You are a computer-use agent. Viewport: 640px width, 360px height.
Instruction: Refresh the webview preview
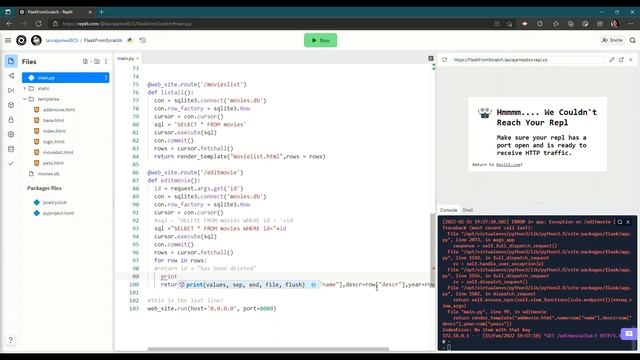pos(444,60)
